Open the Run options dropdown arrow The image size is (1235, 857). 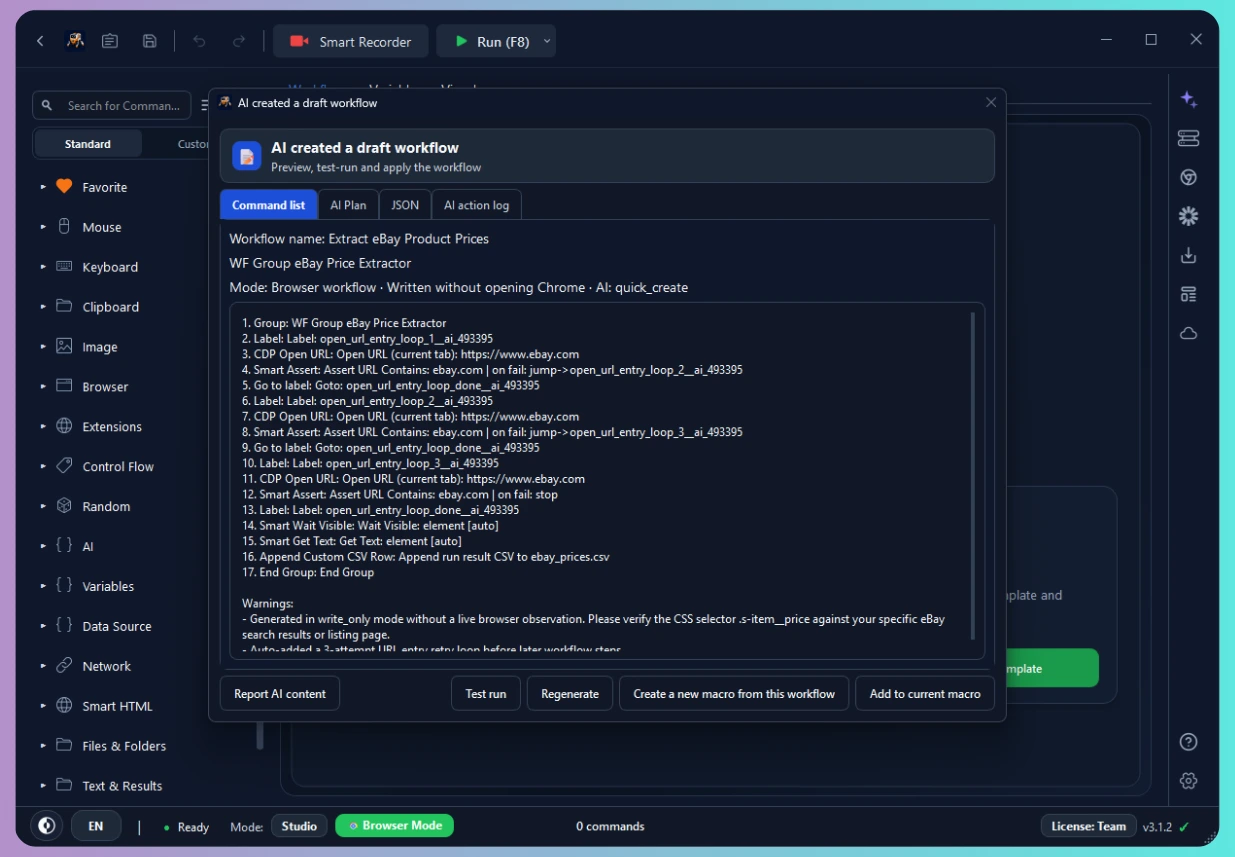coord(547,41)
